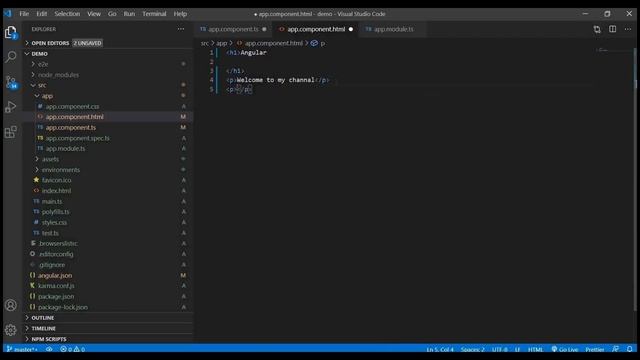640x360 pixels.
Task: Collapse the DEMO folder section
Action: pyautogui.click(x=108, y=53)
